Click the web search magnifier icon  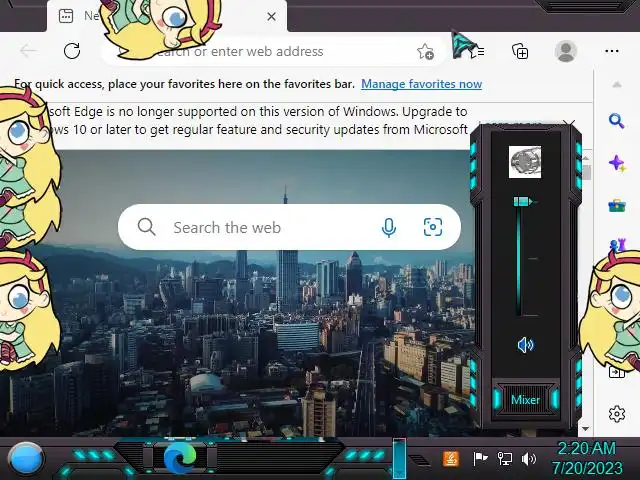pyautogui.click(x=146, y=227)
